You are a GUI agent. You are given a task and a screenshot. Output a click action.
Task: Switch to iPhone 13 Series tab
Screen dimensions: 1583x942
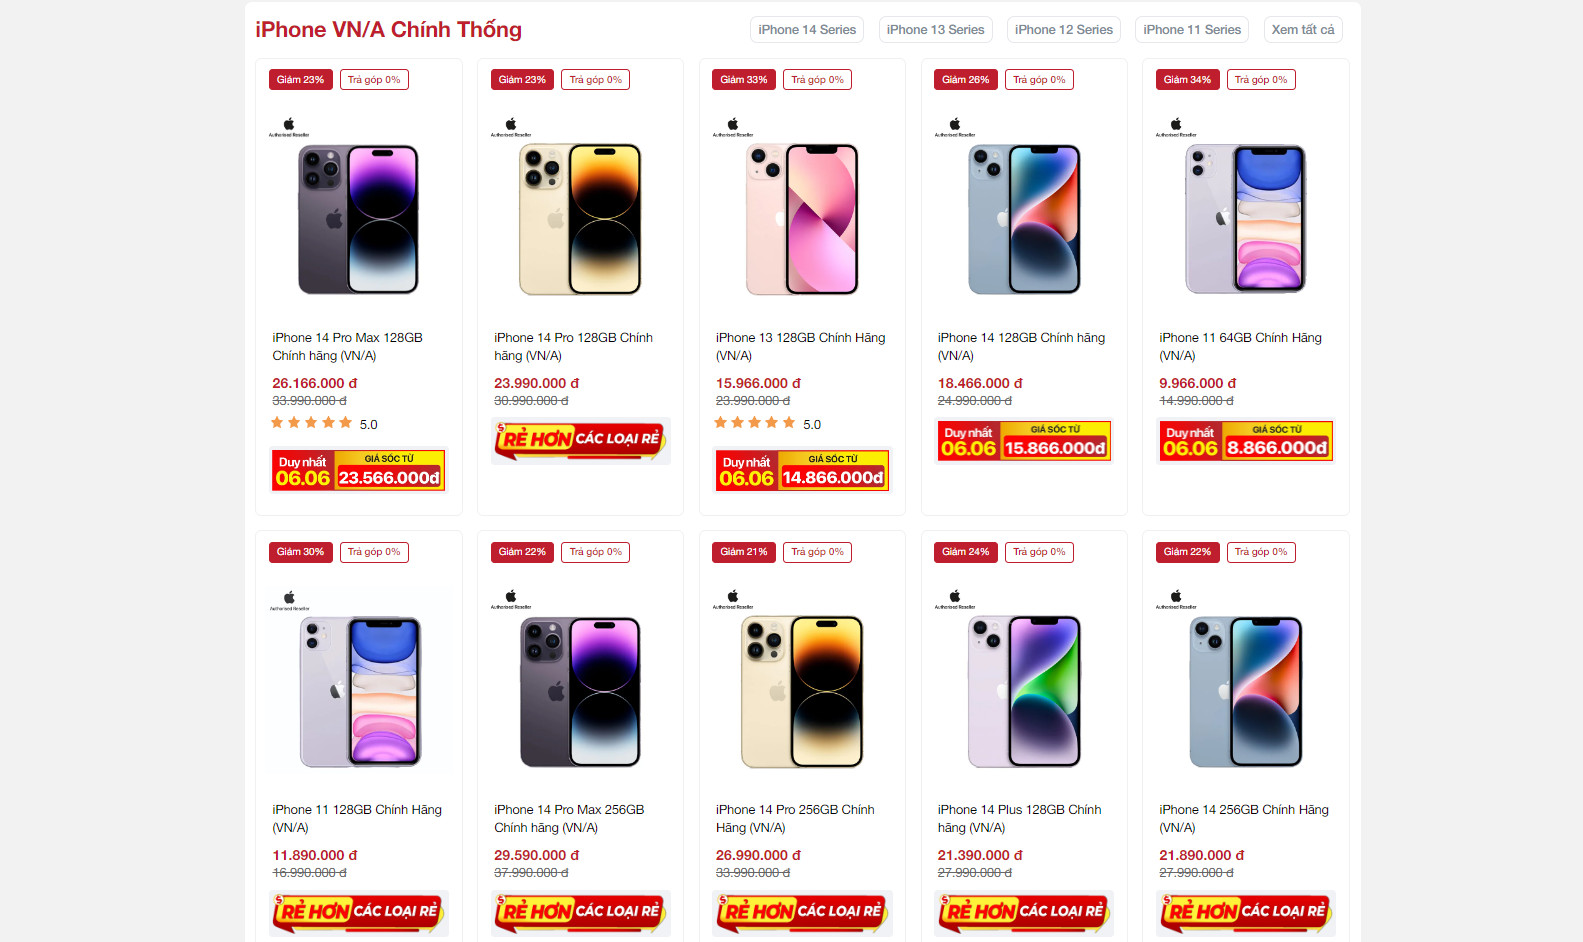click(x=935, y=30)
